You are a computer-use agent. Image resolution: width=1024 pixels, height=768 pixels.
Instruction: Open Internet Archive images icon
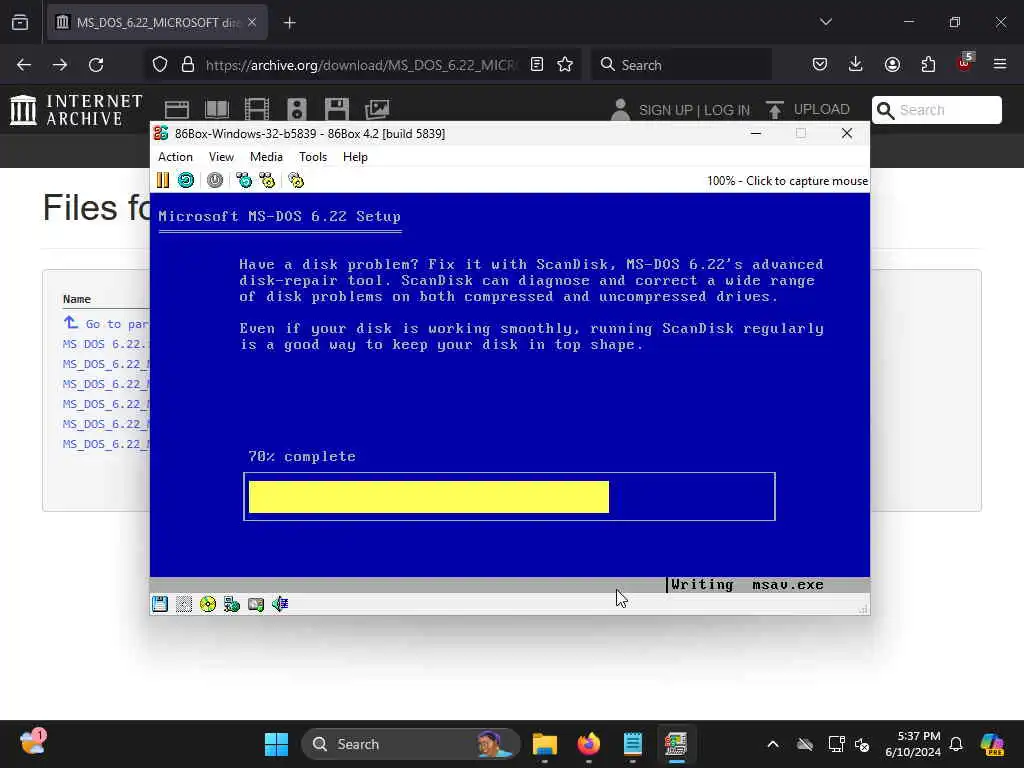pos(377,109)
